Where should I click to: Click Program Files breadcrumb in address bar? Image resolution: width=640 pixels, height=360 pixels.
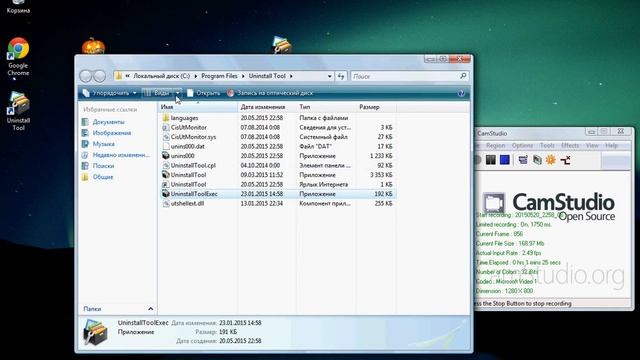tap(219, 76)
